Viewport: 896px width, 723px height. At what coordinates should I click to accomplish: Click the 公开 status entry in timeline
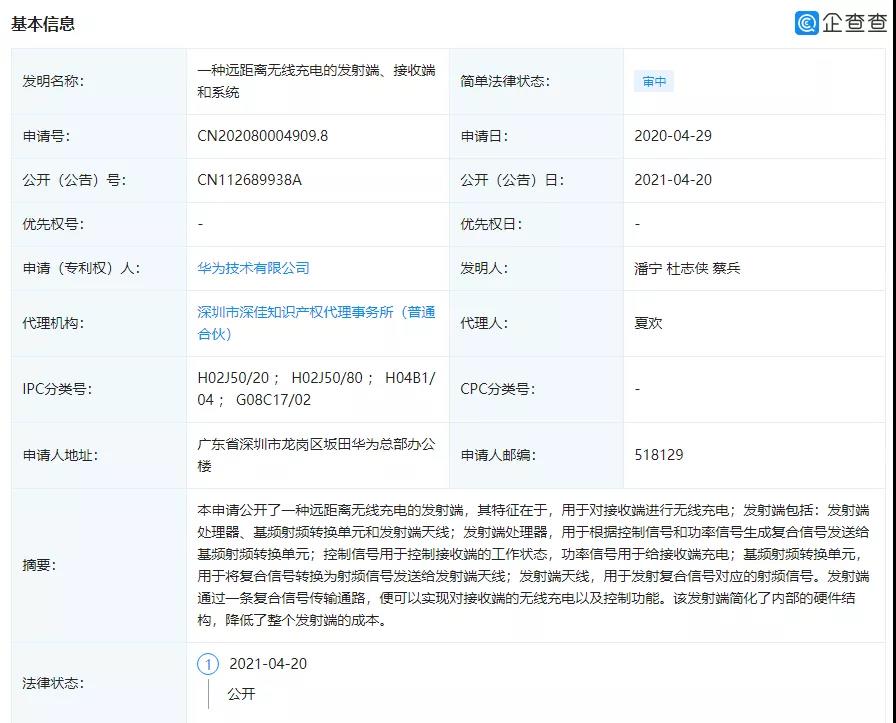tap(241, 694)
